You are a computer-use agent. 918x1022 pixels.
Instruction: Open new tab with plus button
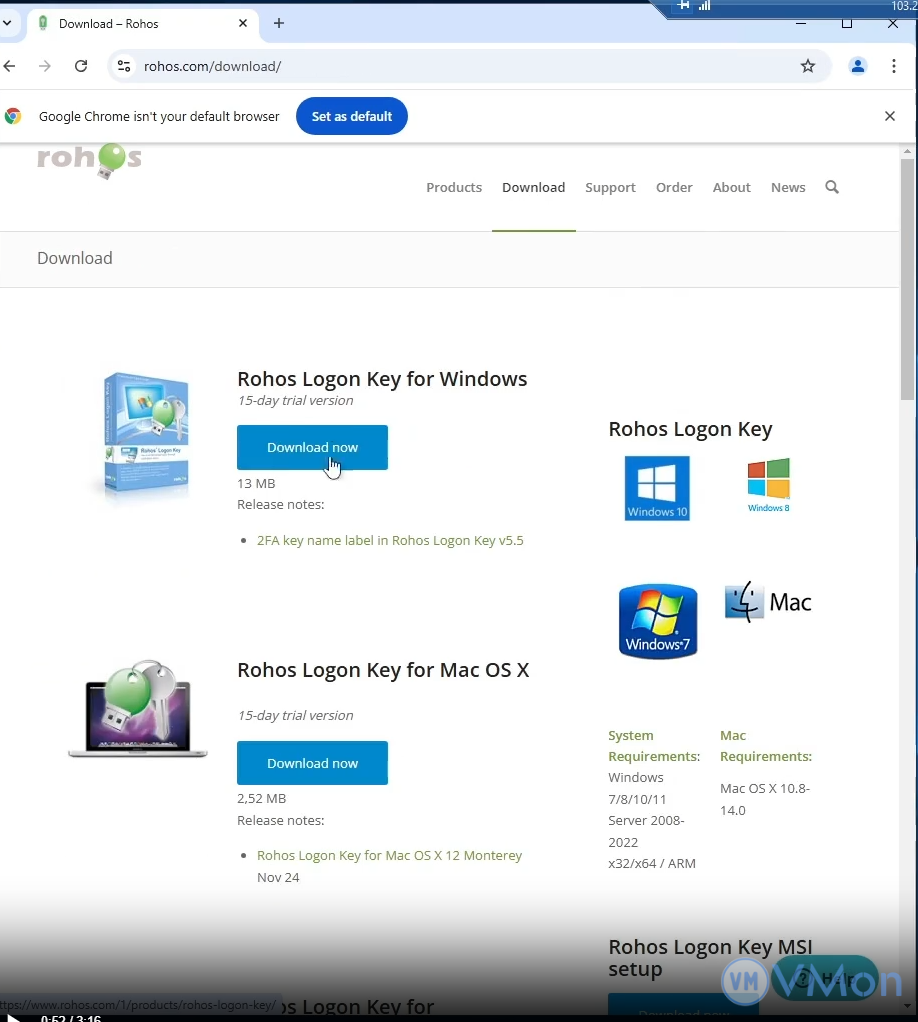pos(279,23)
